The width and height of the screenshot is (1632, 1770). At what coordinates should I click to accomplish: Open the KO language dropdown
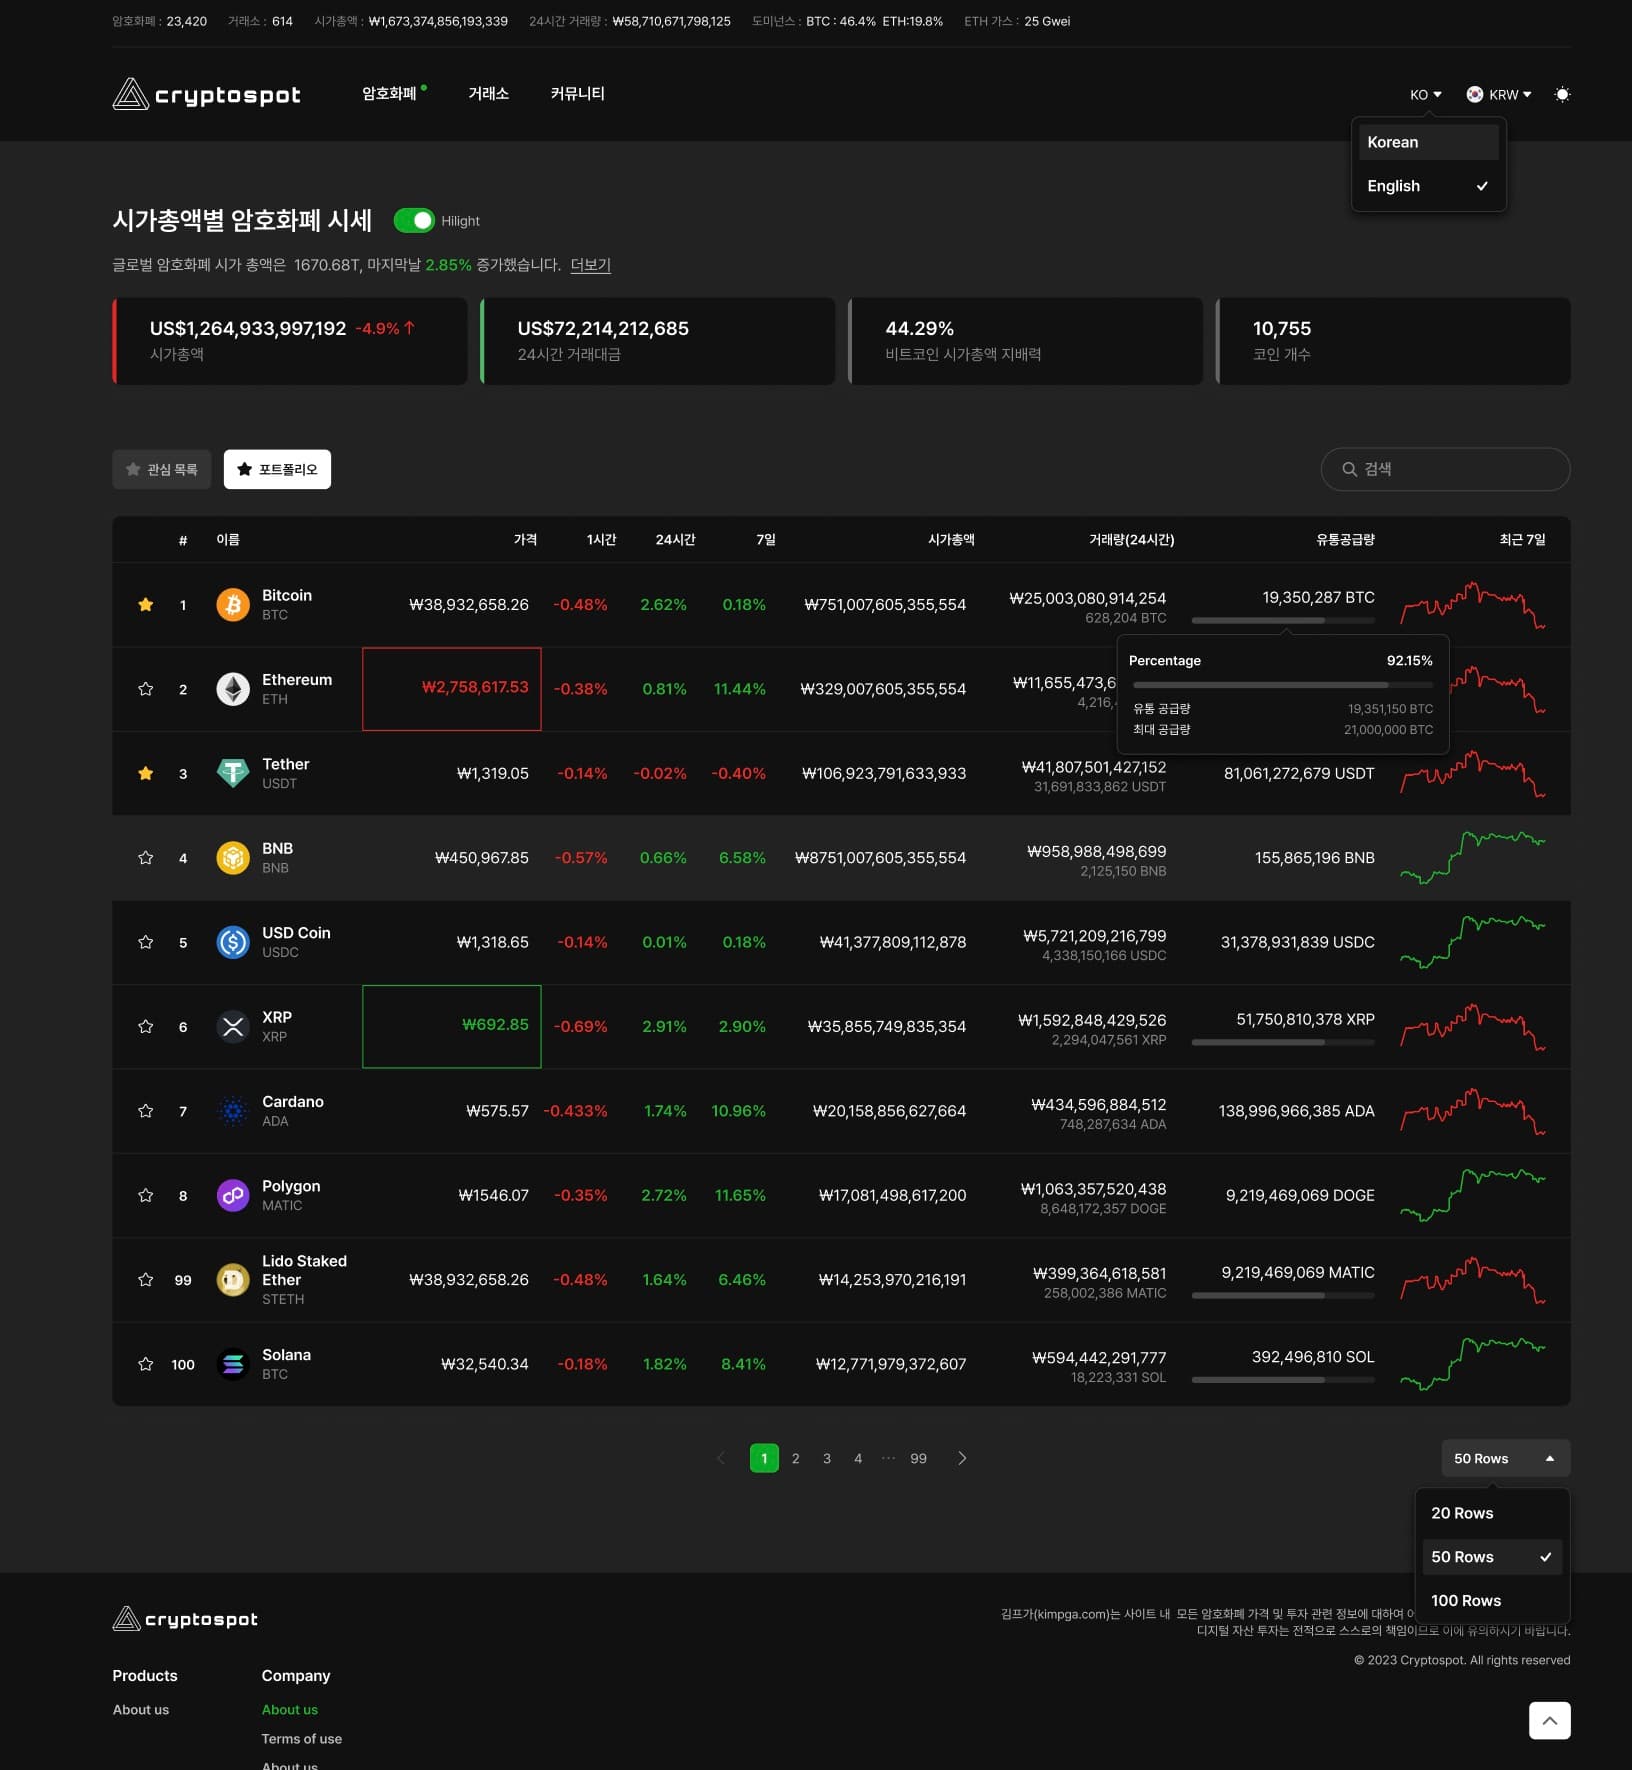pos(1425,94)
